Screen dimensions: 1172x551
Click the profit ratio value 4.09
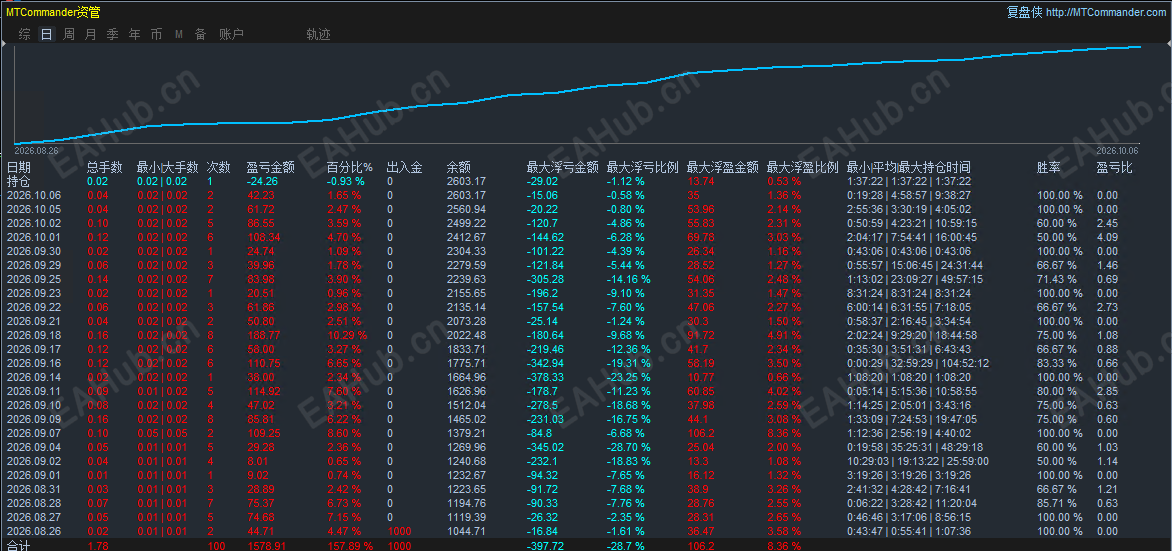coord(1107,237)
